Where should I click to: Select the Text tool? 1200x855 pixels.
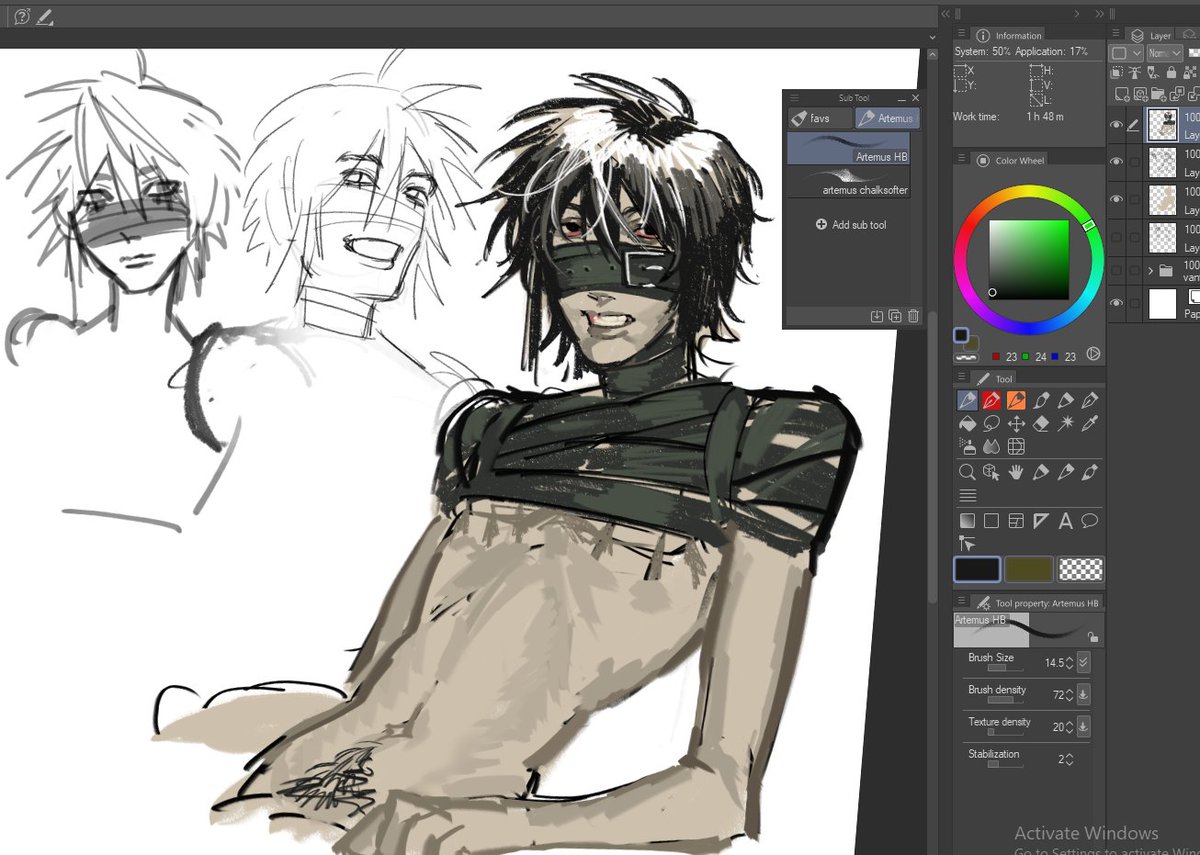[1066, 521]
